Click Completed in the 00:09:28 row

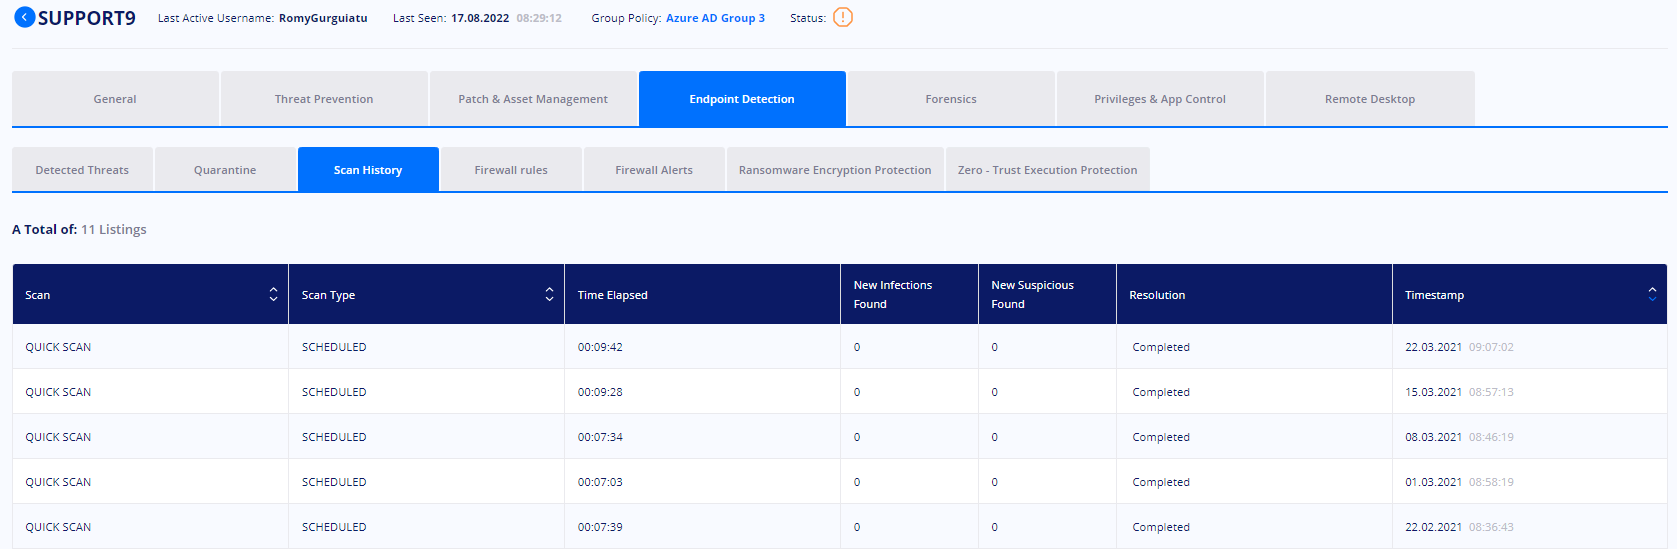click(1161, 392)
